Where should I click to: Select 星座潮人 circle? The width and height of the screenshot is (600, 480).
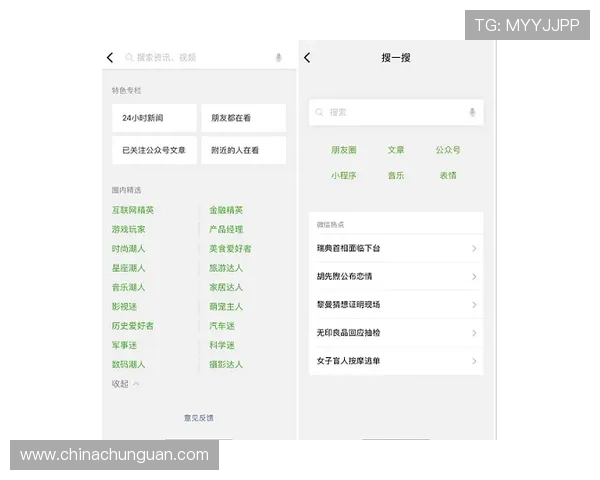[x=129, y=268]
